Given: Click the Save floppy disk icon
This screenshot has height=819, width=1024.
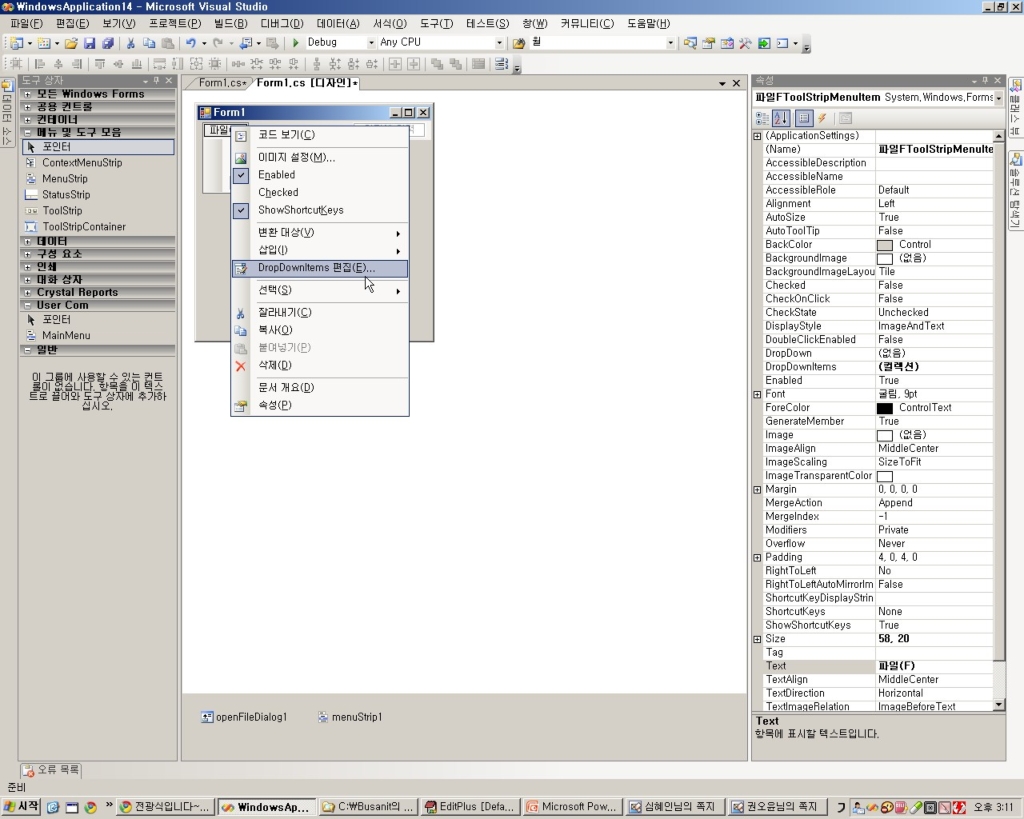Looking at the screenshot, I should coord(89,43).
